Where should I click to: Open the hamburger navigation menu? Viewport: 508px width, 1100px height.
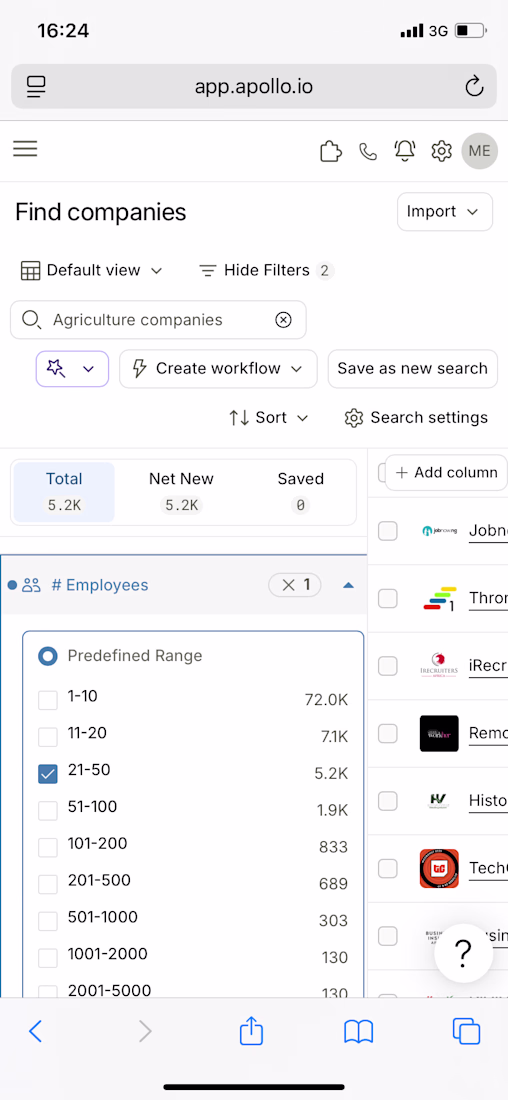(25, 149)
